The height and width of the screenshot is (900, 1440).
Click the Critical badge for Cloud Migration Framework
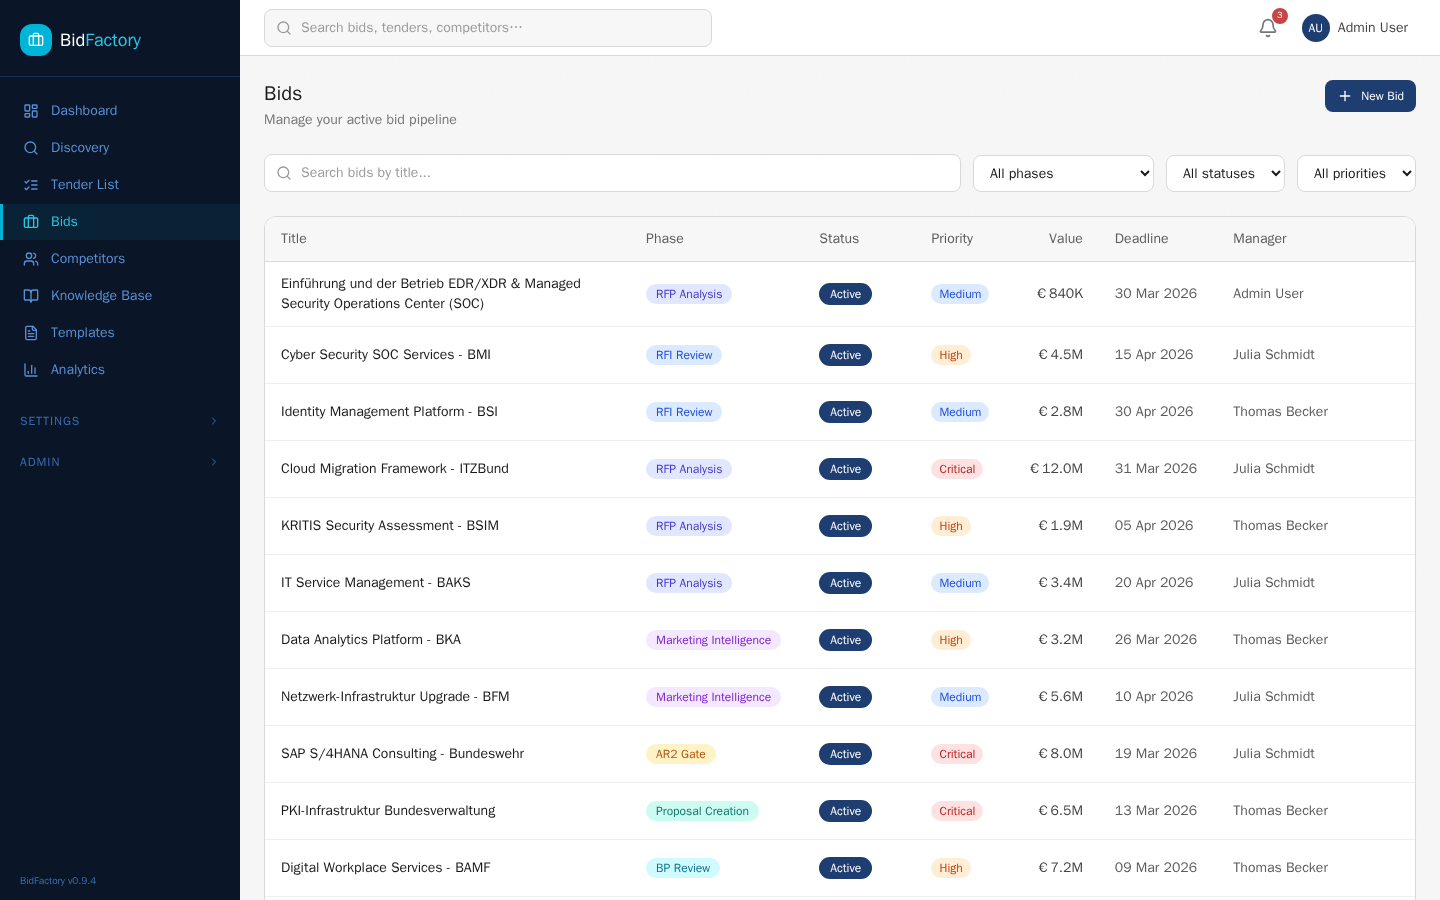[x=957, y=469]
